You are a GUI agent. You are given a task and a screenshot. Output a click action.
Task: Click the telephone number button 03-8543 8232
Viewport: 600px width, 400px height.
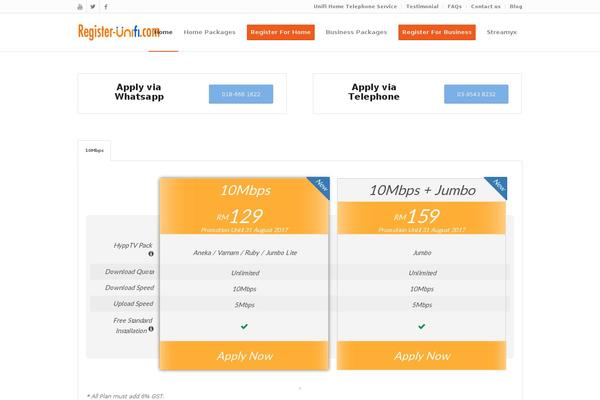coord(476,94)
